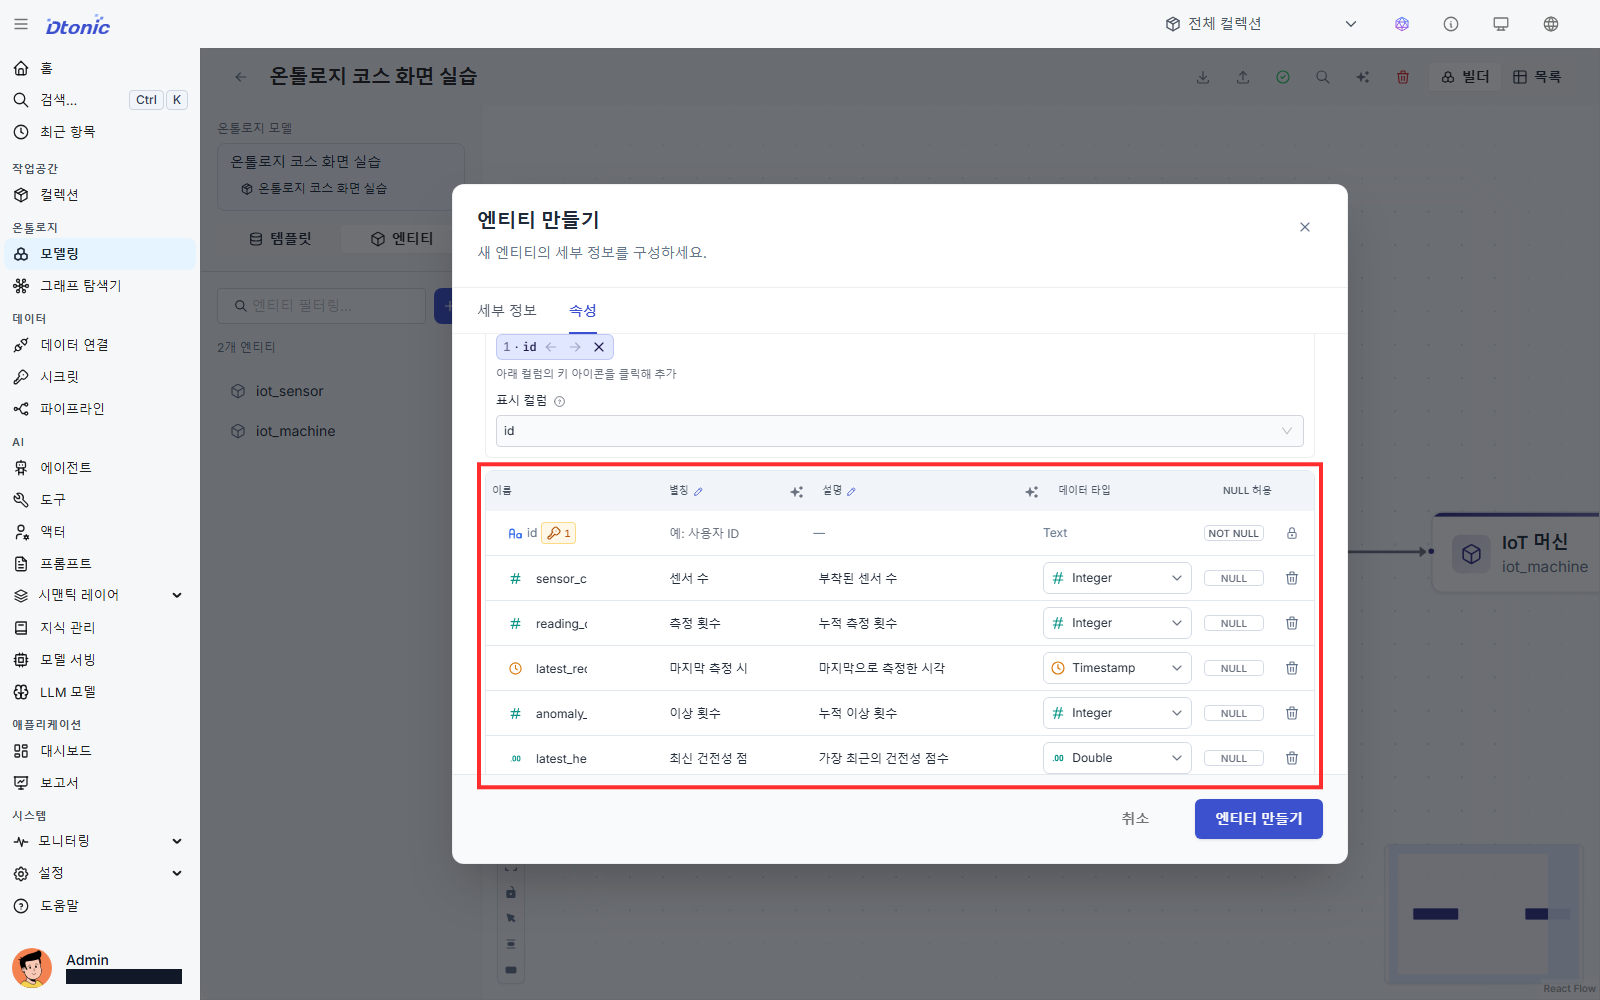Open data type dropdown for sensor_c
Viewport: 1600px width, 1000px height.
pos(1117,578)
